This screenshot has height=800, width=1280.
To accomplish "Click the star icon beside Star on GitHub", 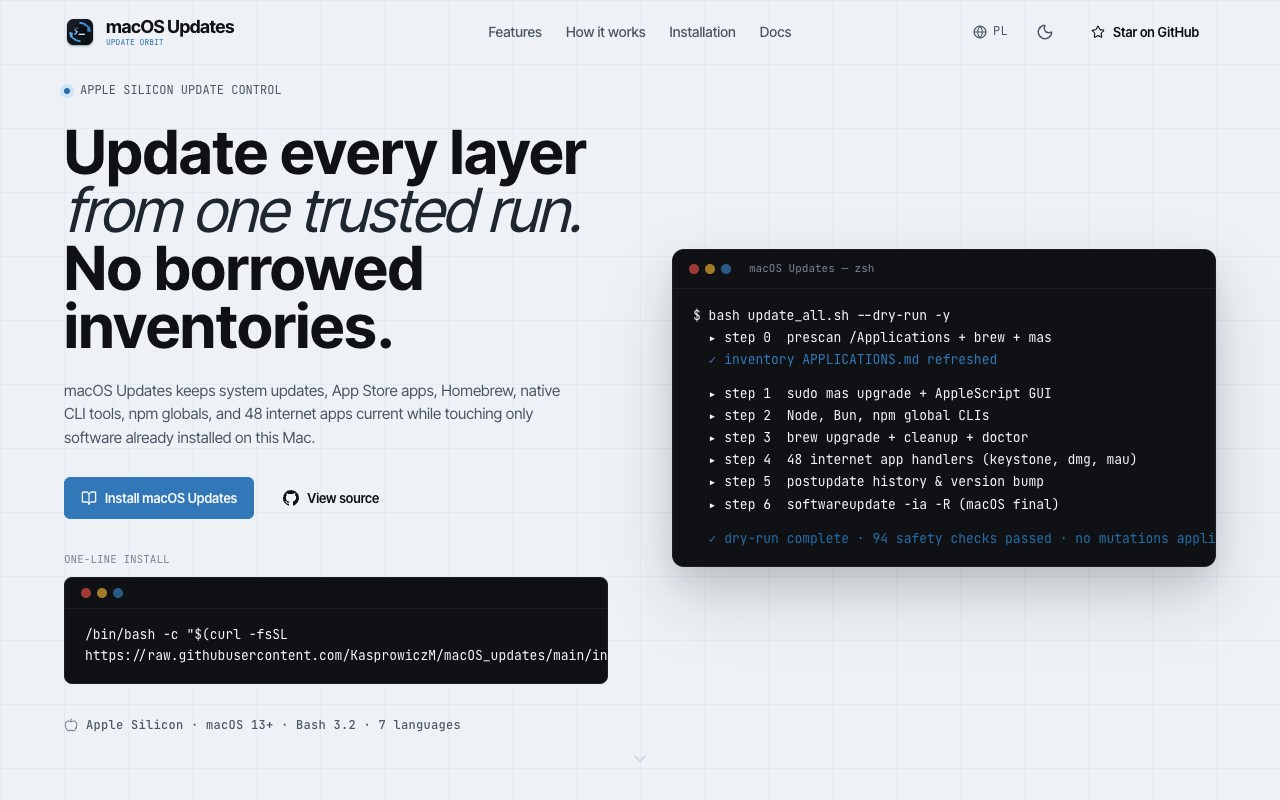I will point(1097,32).
